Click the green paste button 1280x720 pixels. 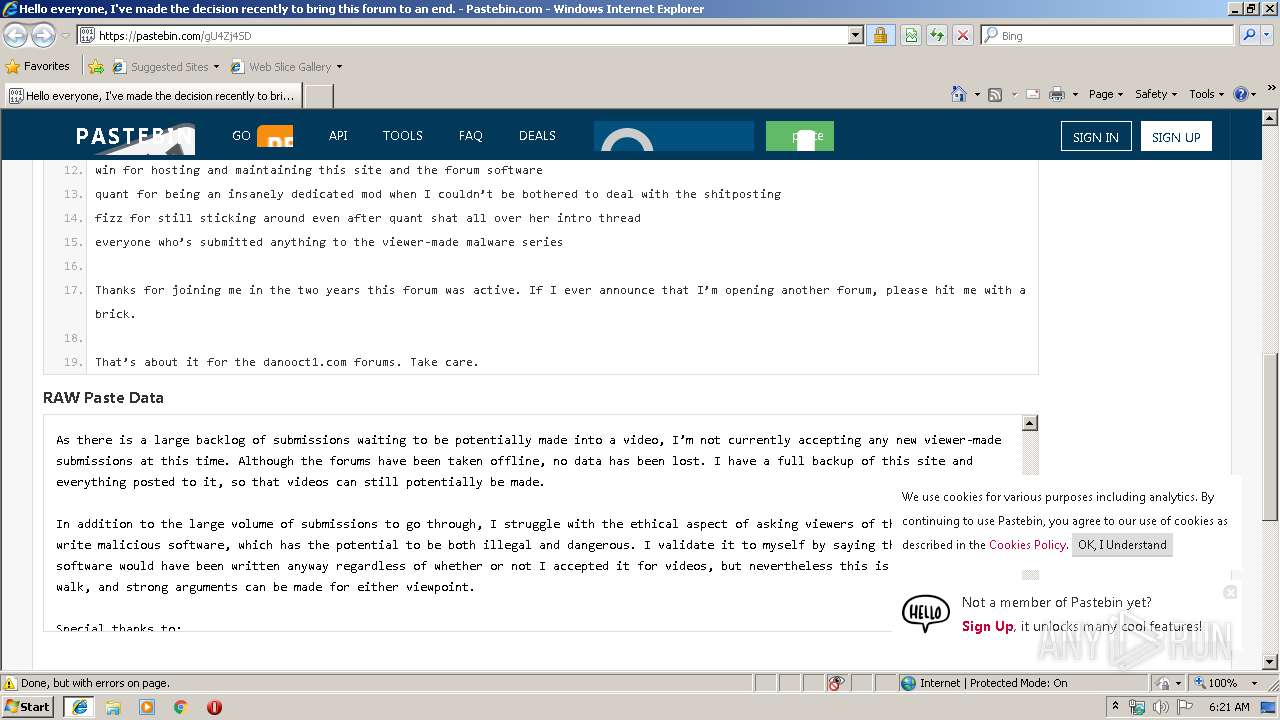click(x=800, y=136)
